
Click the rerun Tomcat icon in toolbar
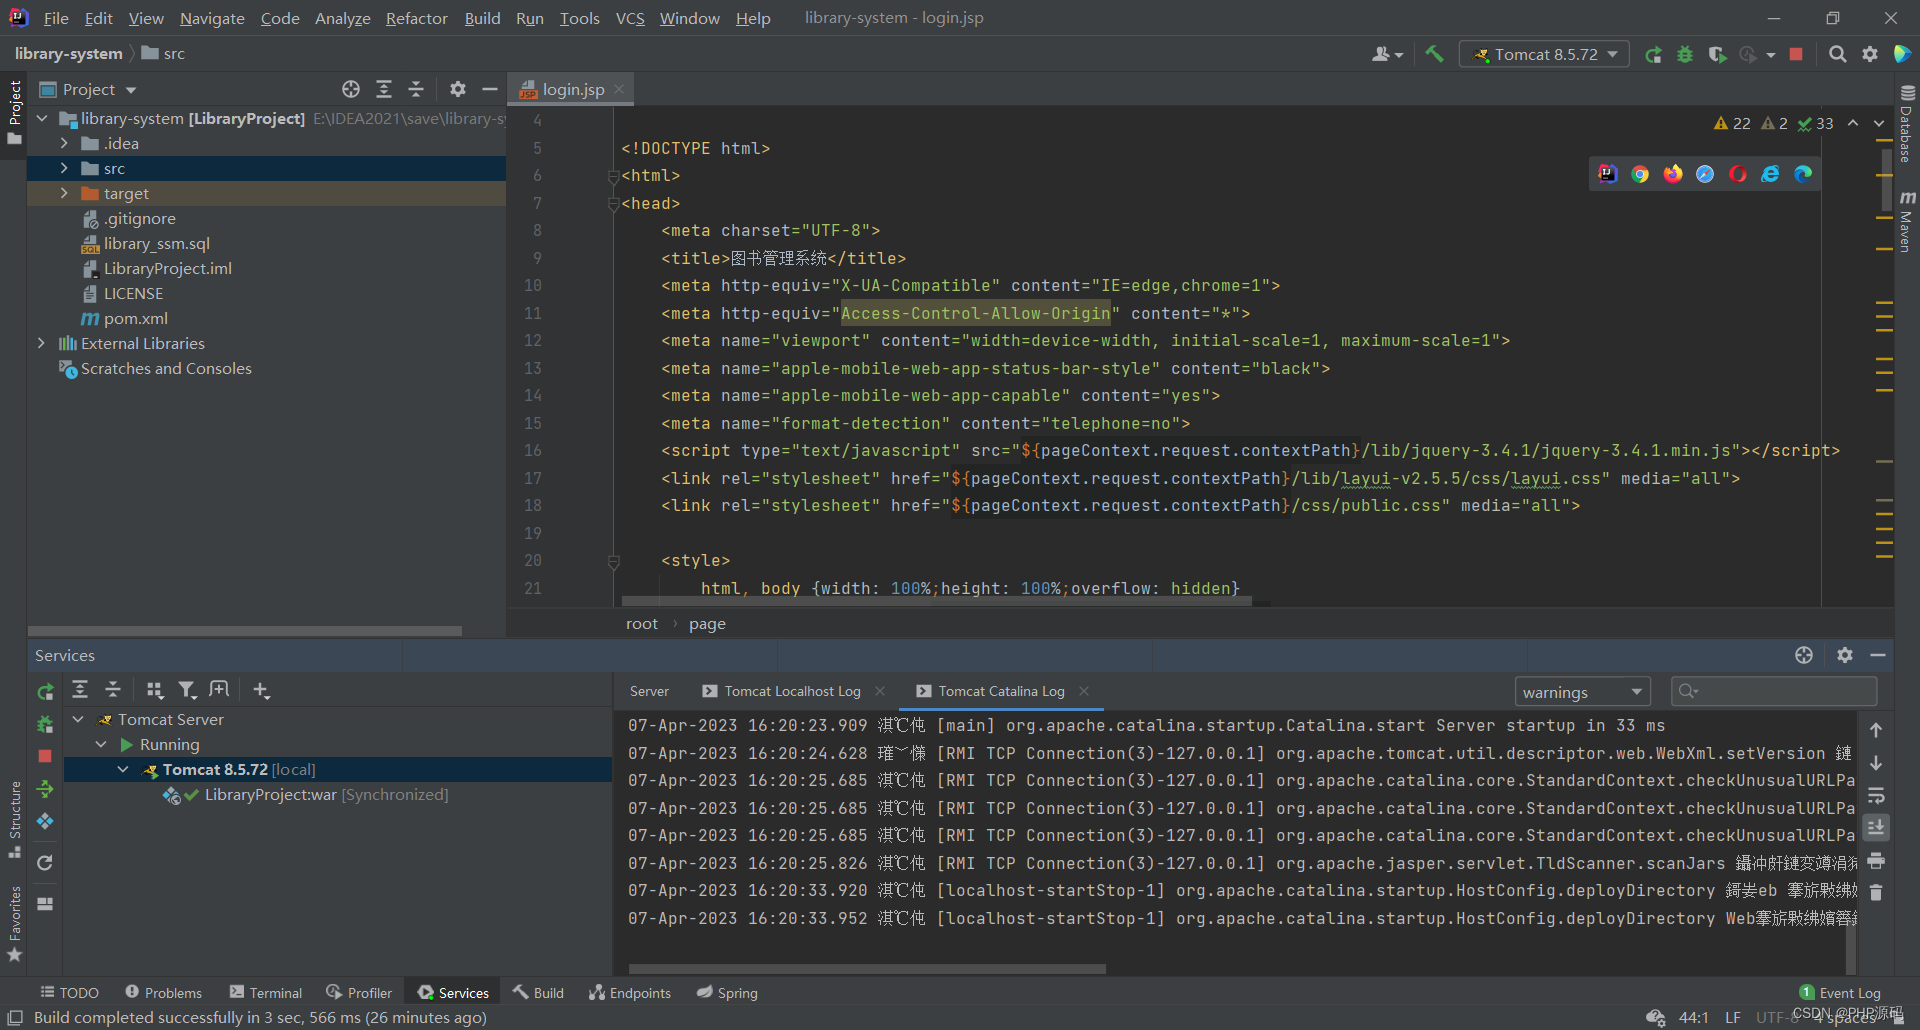(x=1653, y=54)
